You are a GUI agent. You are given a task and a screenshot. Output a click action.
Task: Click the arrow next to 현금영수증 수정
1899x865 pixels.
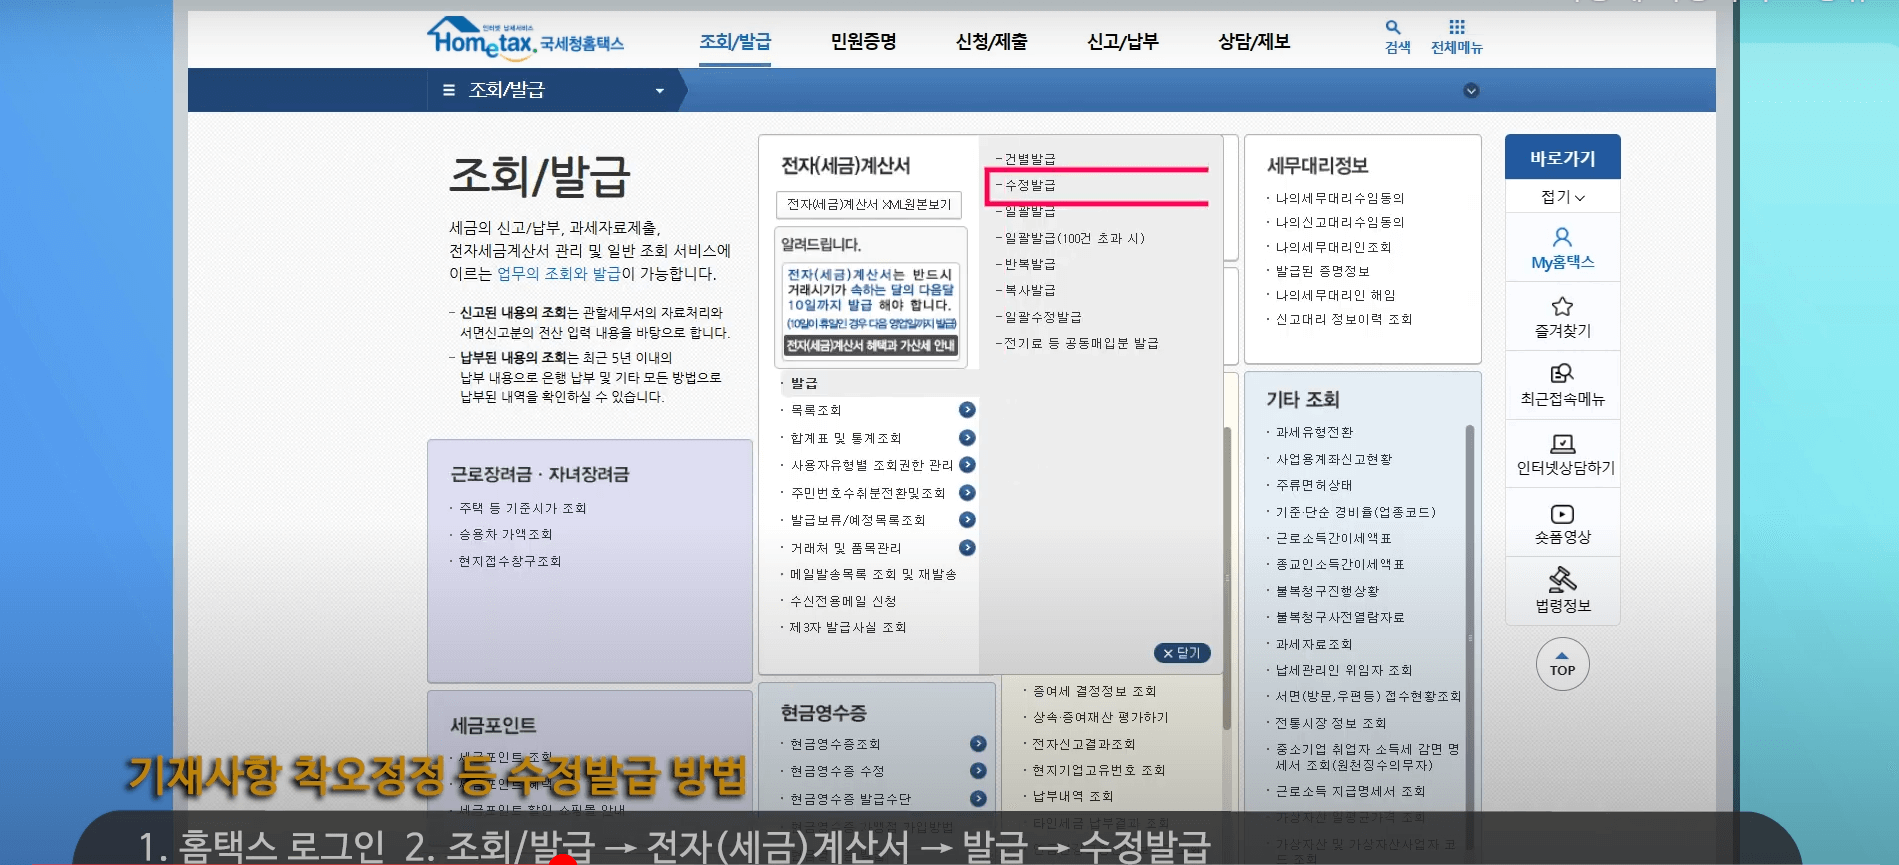(x=978, y=771)
